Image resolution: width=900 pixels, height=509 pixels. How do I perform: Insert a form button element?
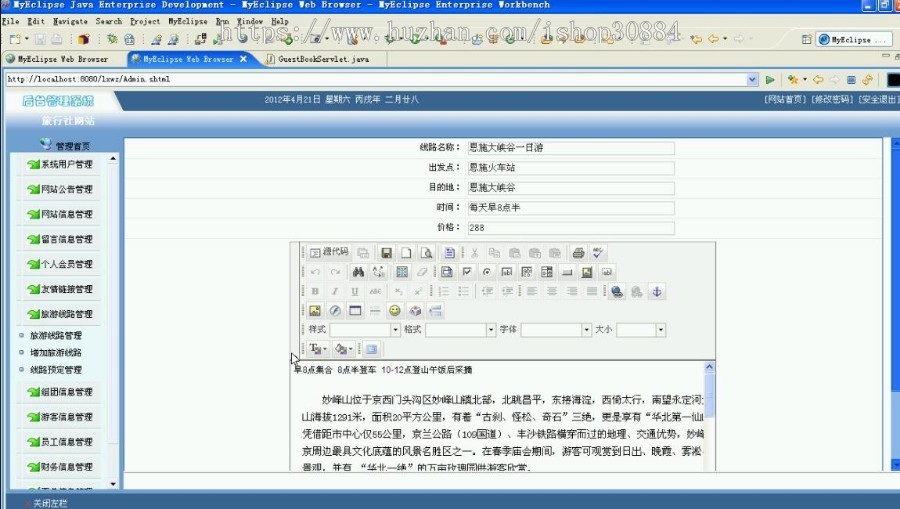click(x=567, y=272)
